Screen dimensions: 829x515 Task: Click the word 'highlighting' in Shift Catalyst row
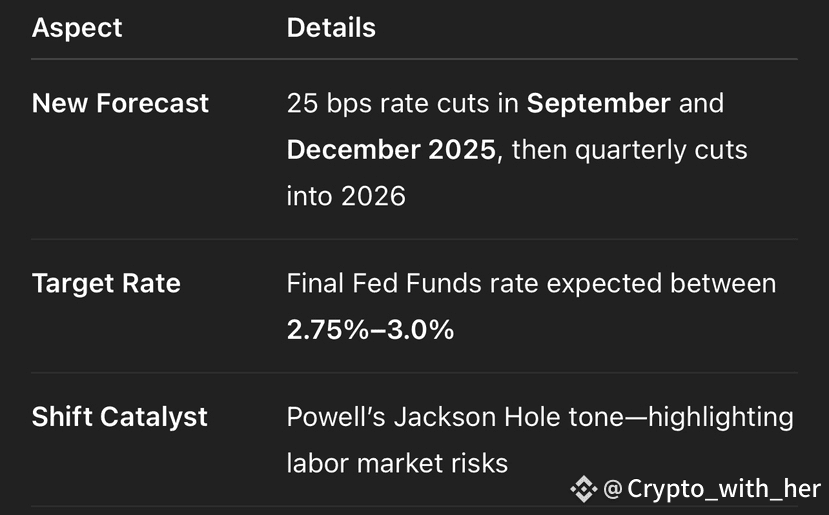[721, 418]
